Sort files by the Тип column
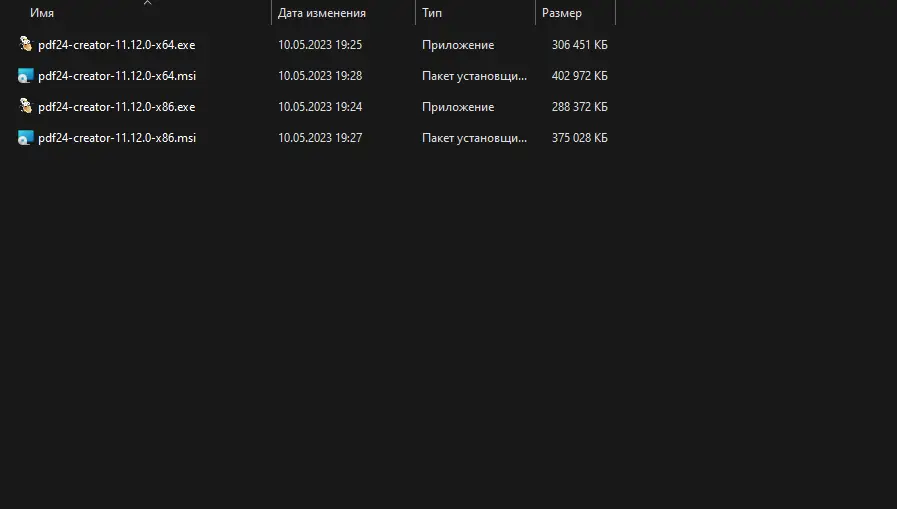 (433, 14)
